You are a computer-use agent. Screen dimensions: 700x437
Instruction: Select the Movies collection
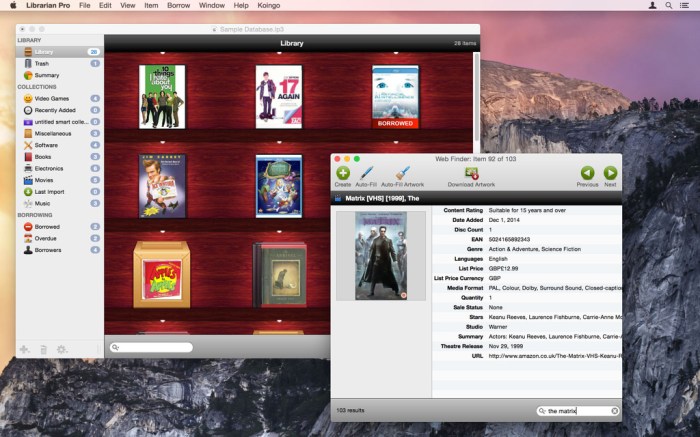coord(45,180)
